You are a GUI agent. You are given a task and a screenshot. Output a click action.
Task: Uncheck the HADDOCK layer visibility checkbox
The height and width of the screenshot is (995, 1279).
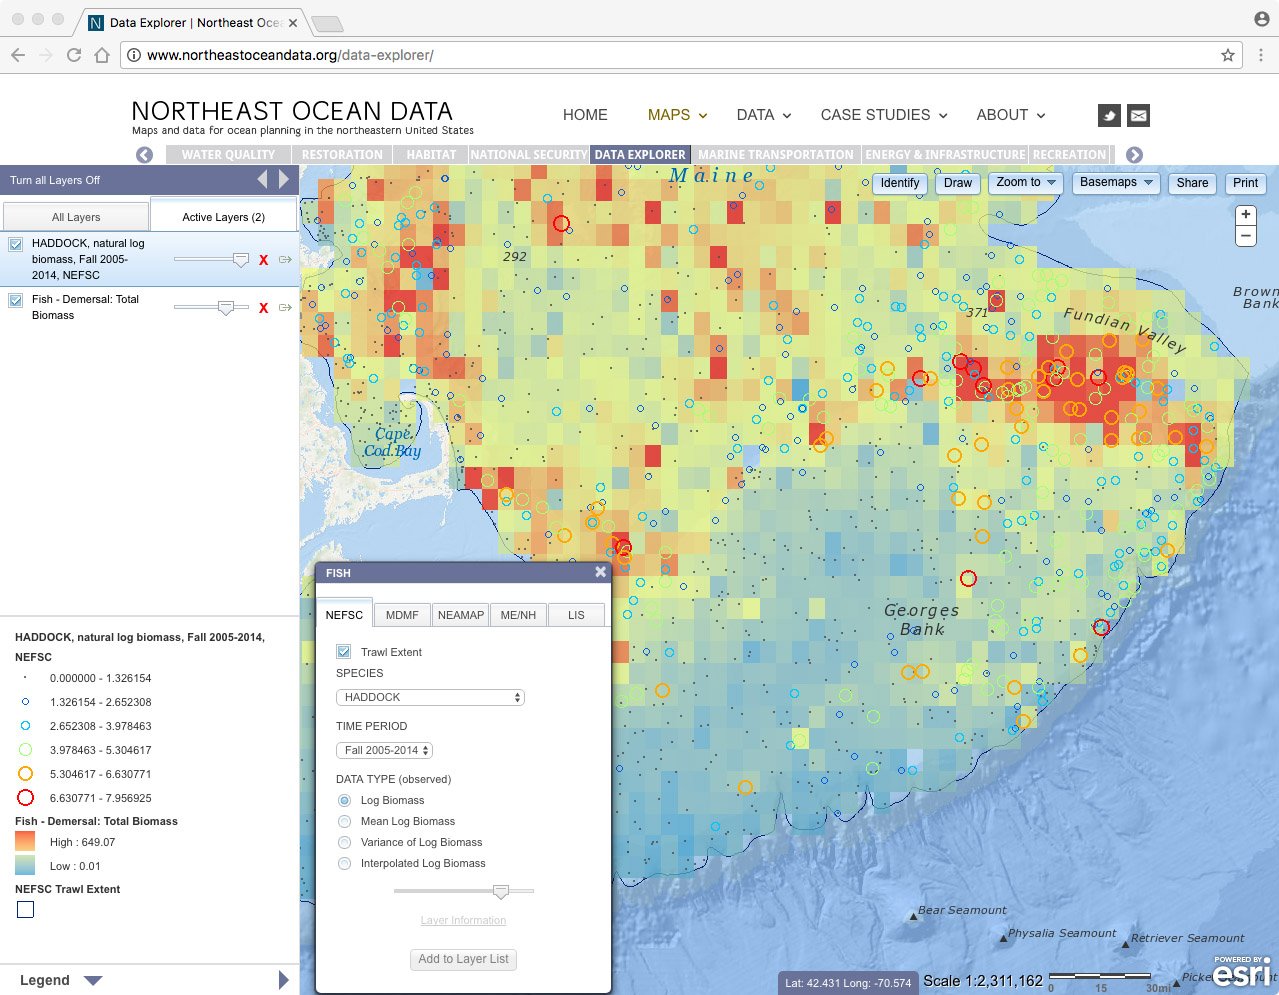tap(16, 244)
